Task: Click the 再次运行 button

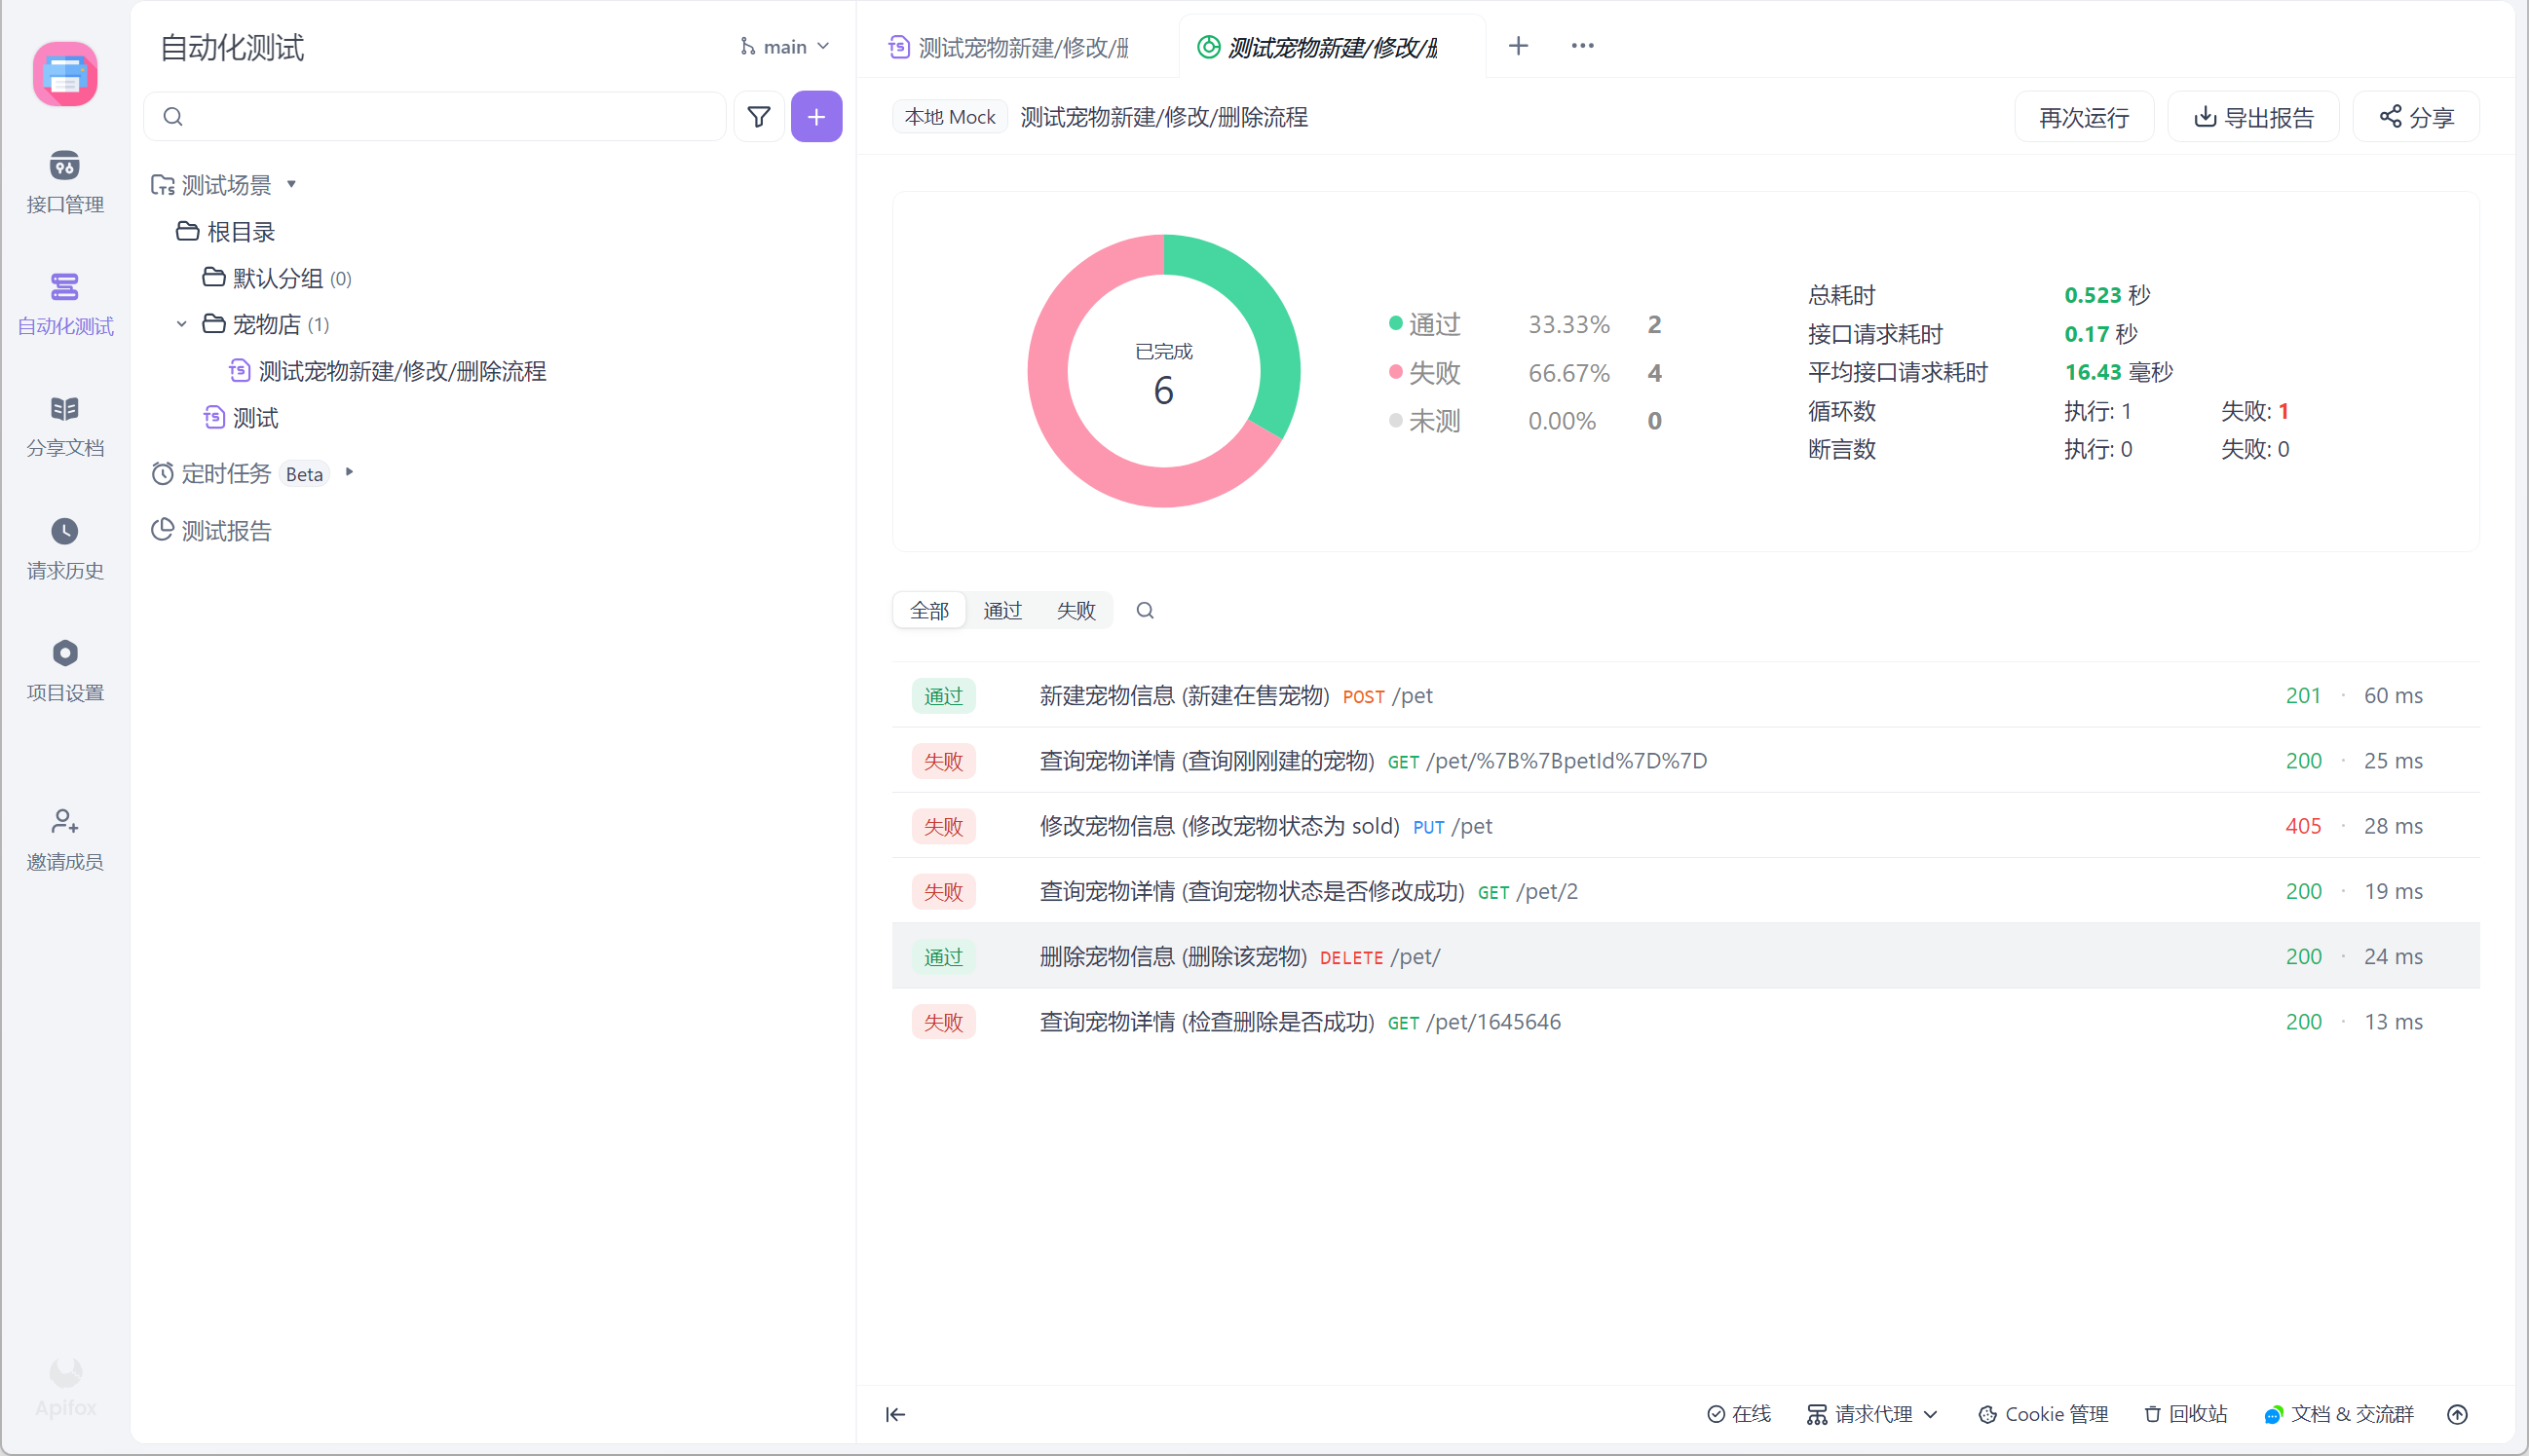Action: tap(2084, 118)
